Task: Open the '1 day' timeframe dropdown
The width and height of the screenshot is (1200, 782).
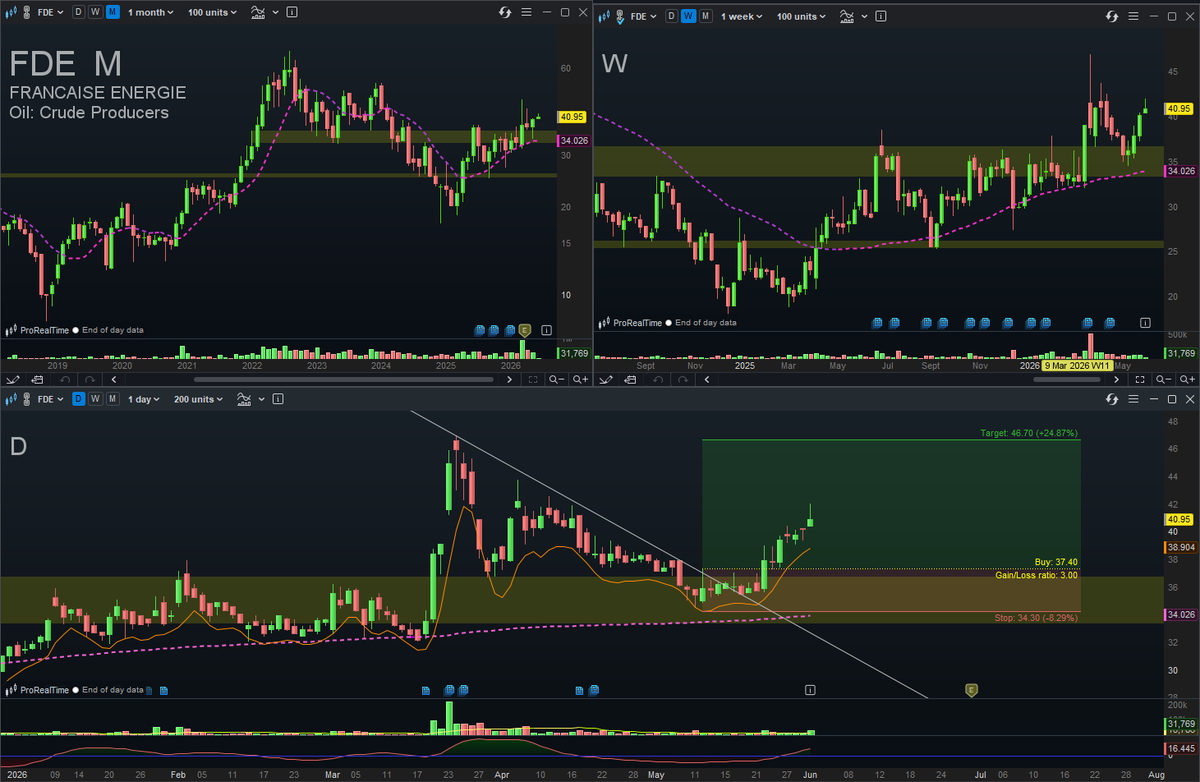Action: click(x=143, y=399)
